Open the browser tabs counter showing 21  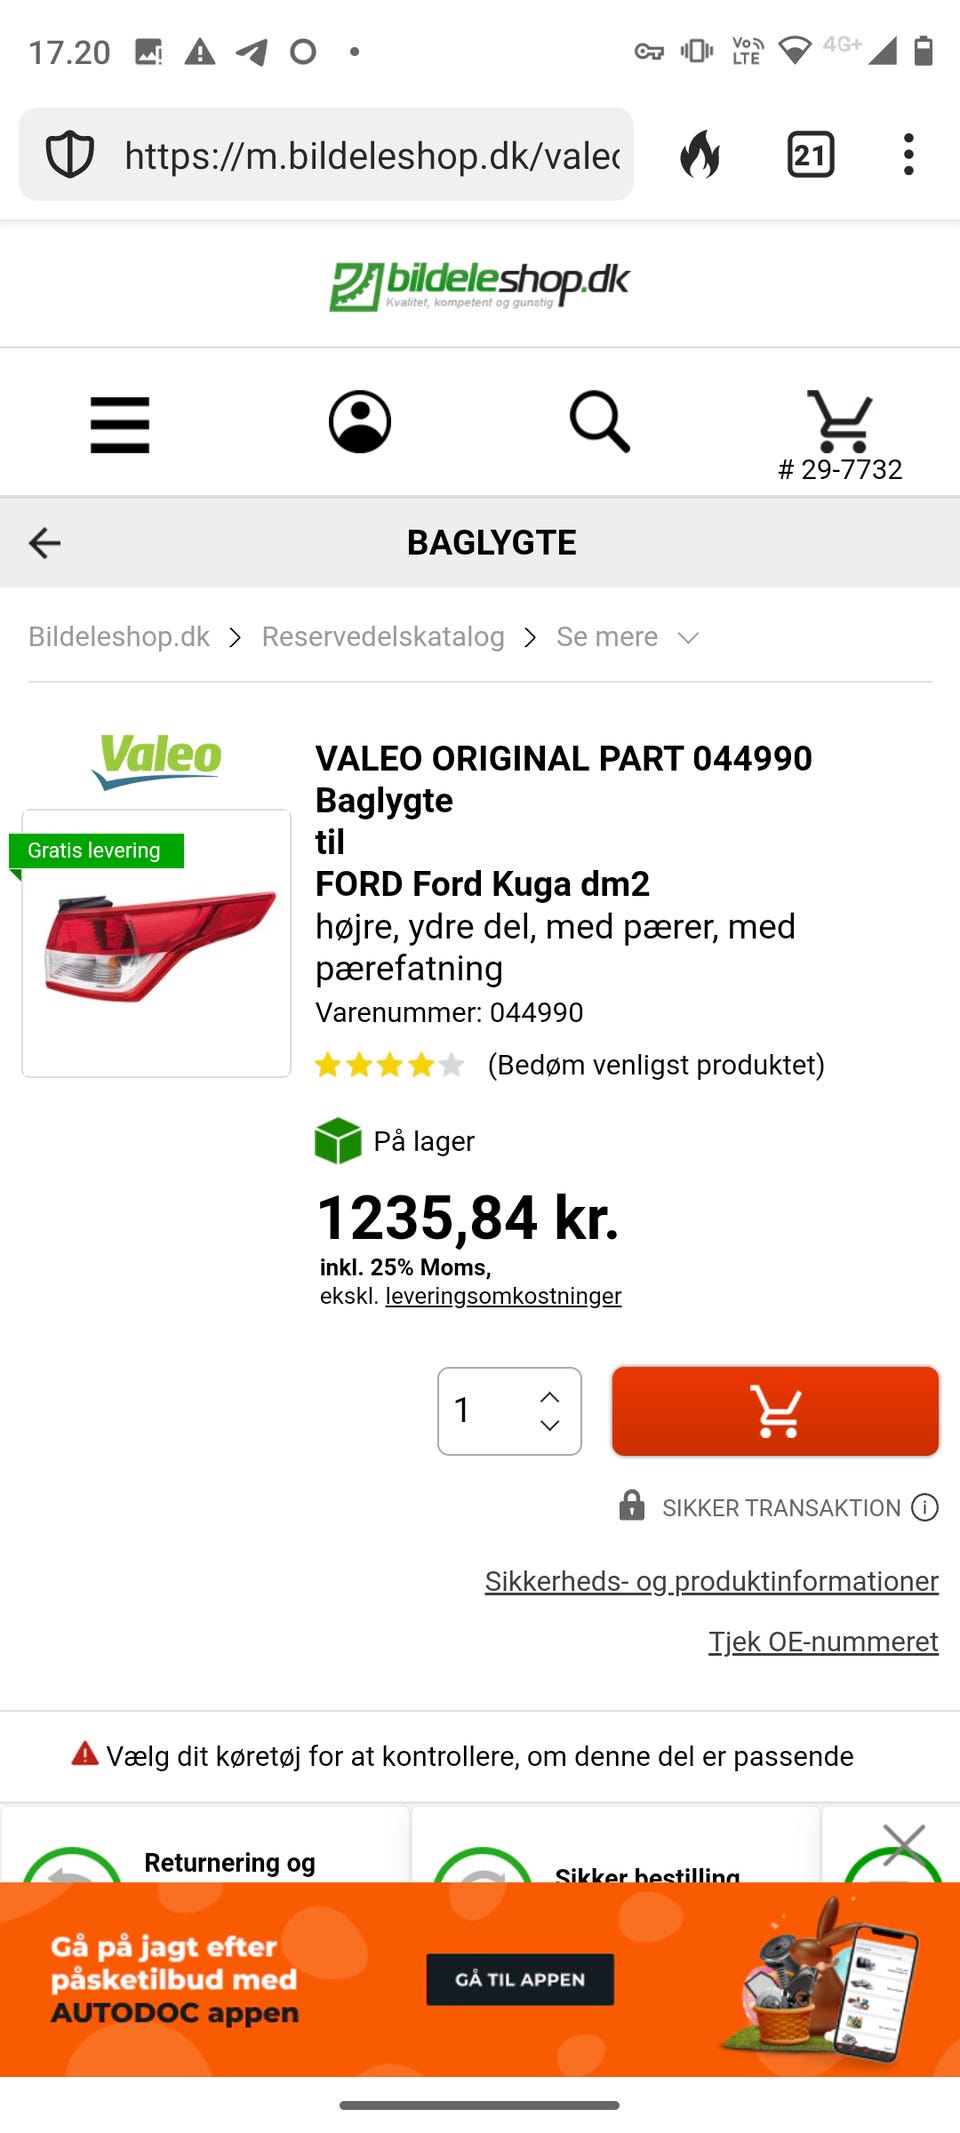810,155
